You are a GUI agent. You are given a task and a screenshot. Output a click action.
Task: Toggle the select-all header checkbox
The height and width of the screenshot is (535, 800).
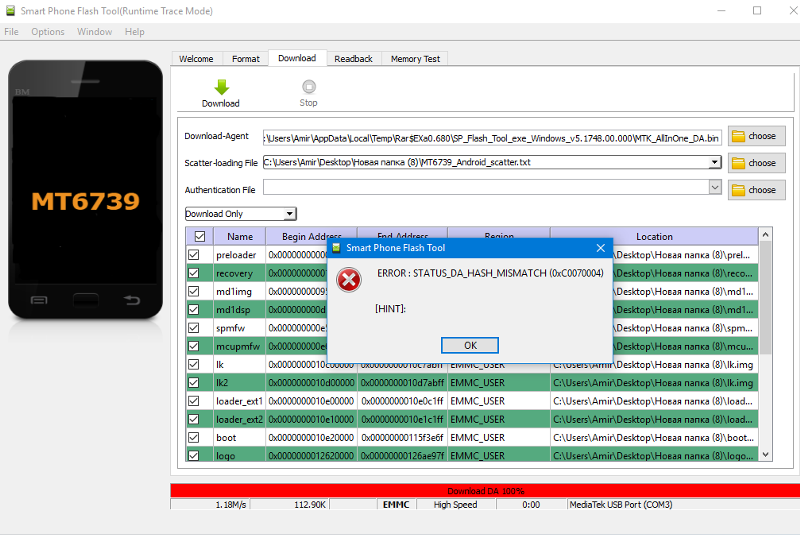coord(200,237)
